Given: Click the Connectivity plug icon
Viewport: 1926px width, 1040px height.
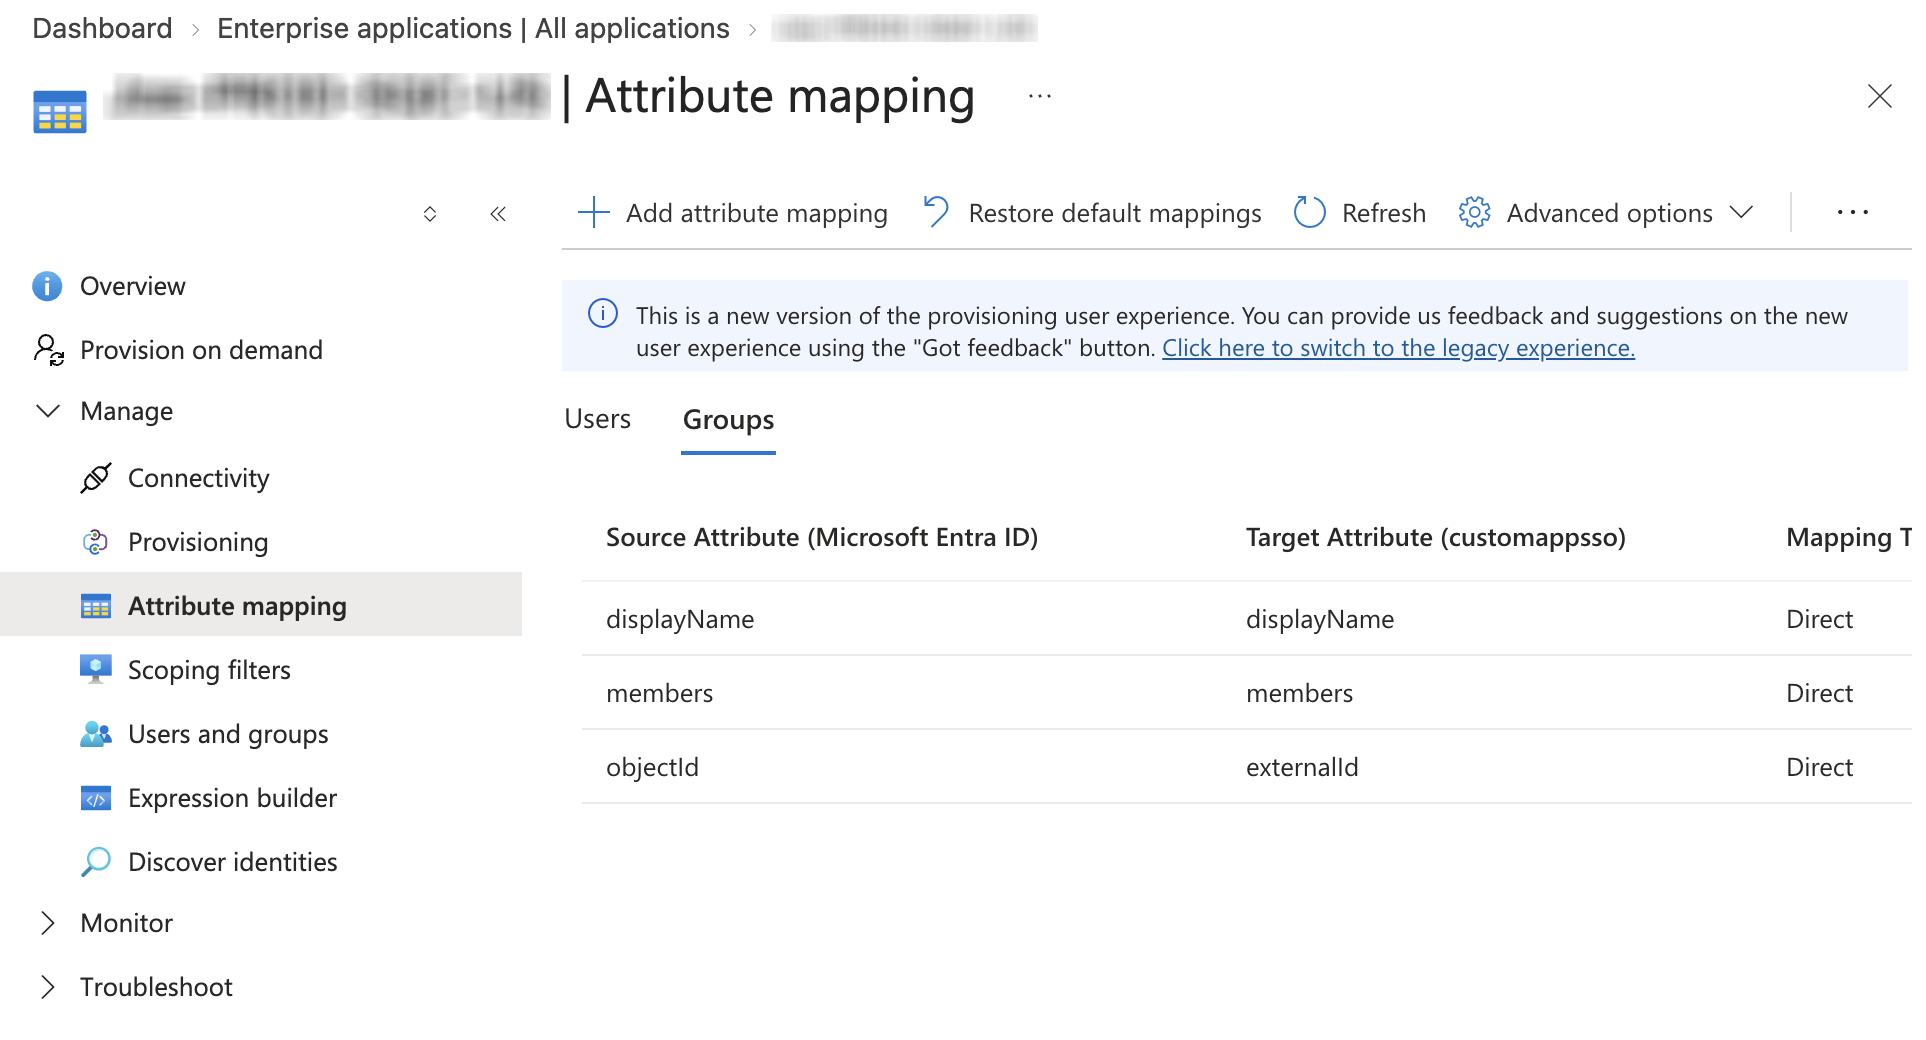Looking at the screenshot, I should 95,478.
